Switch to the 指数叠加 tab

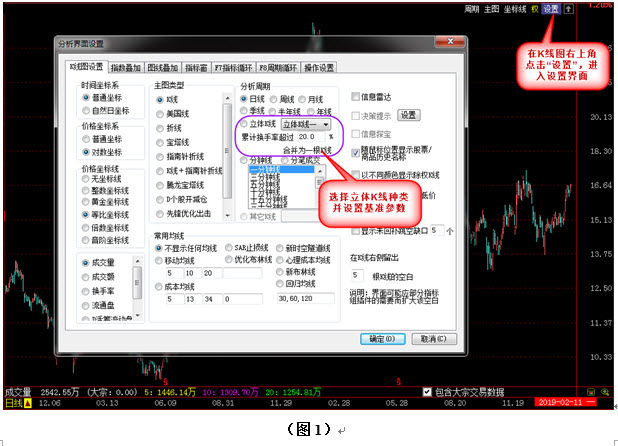[x=125, y=68]
